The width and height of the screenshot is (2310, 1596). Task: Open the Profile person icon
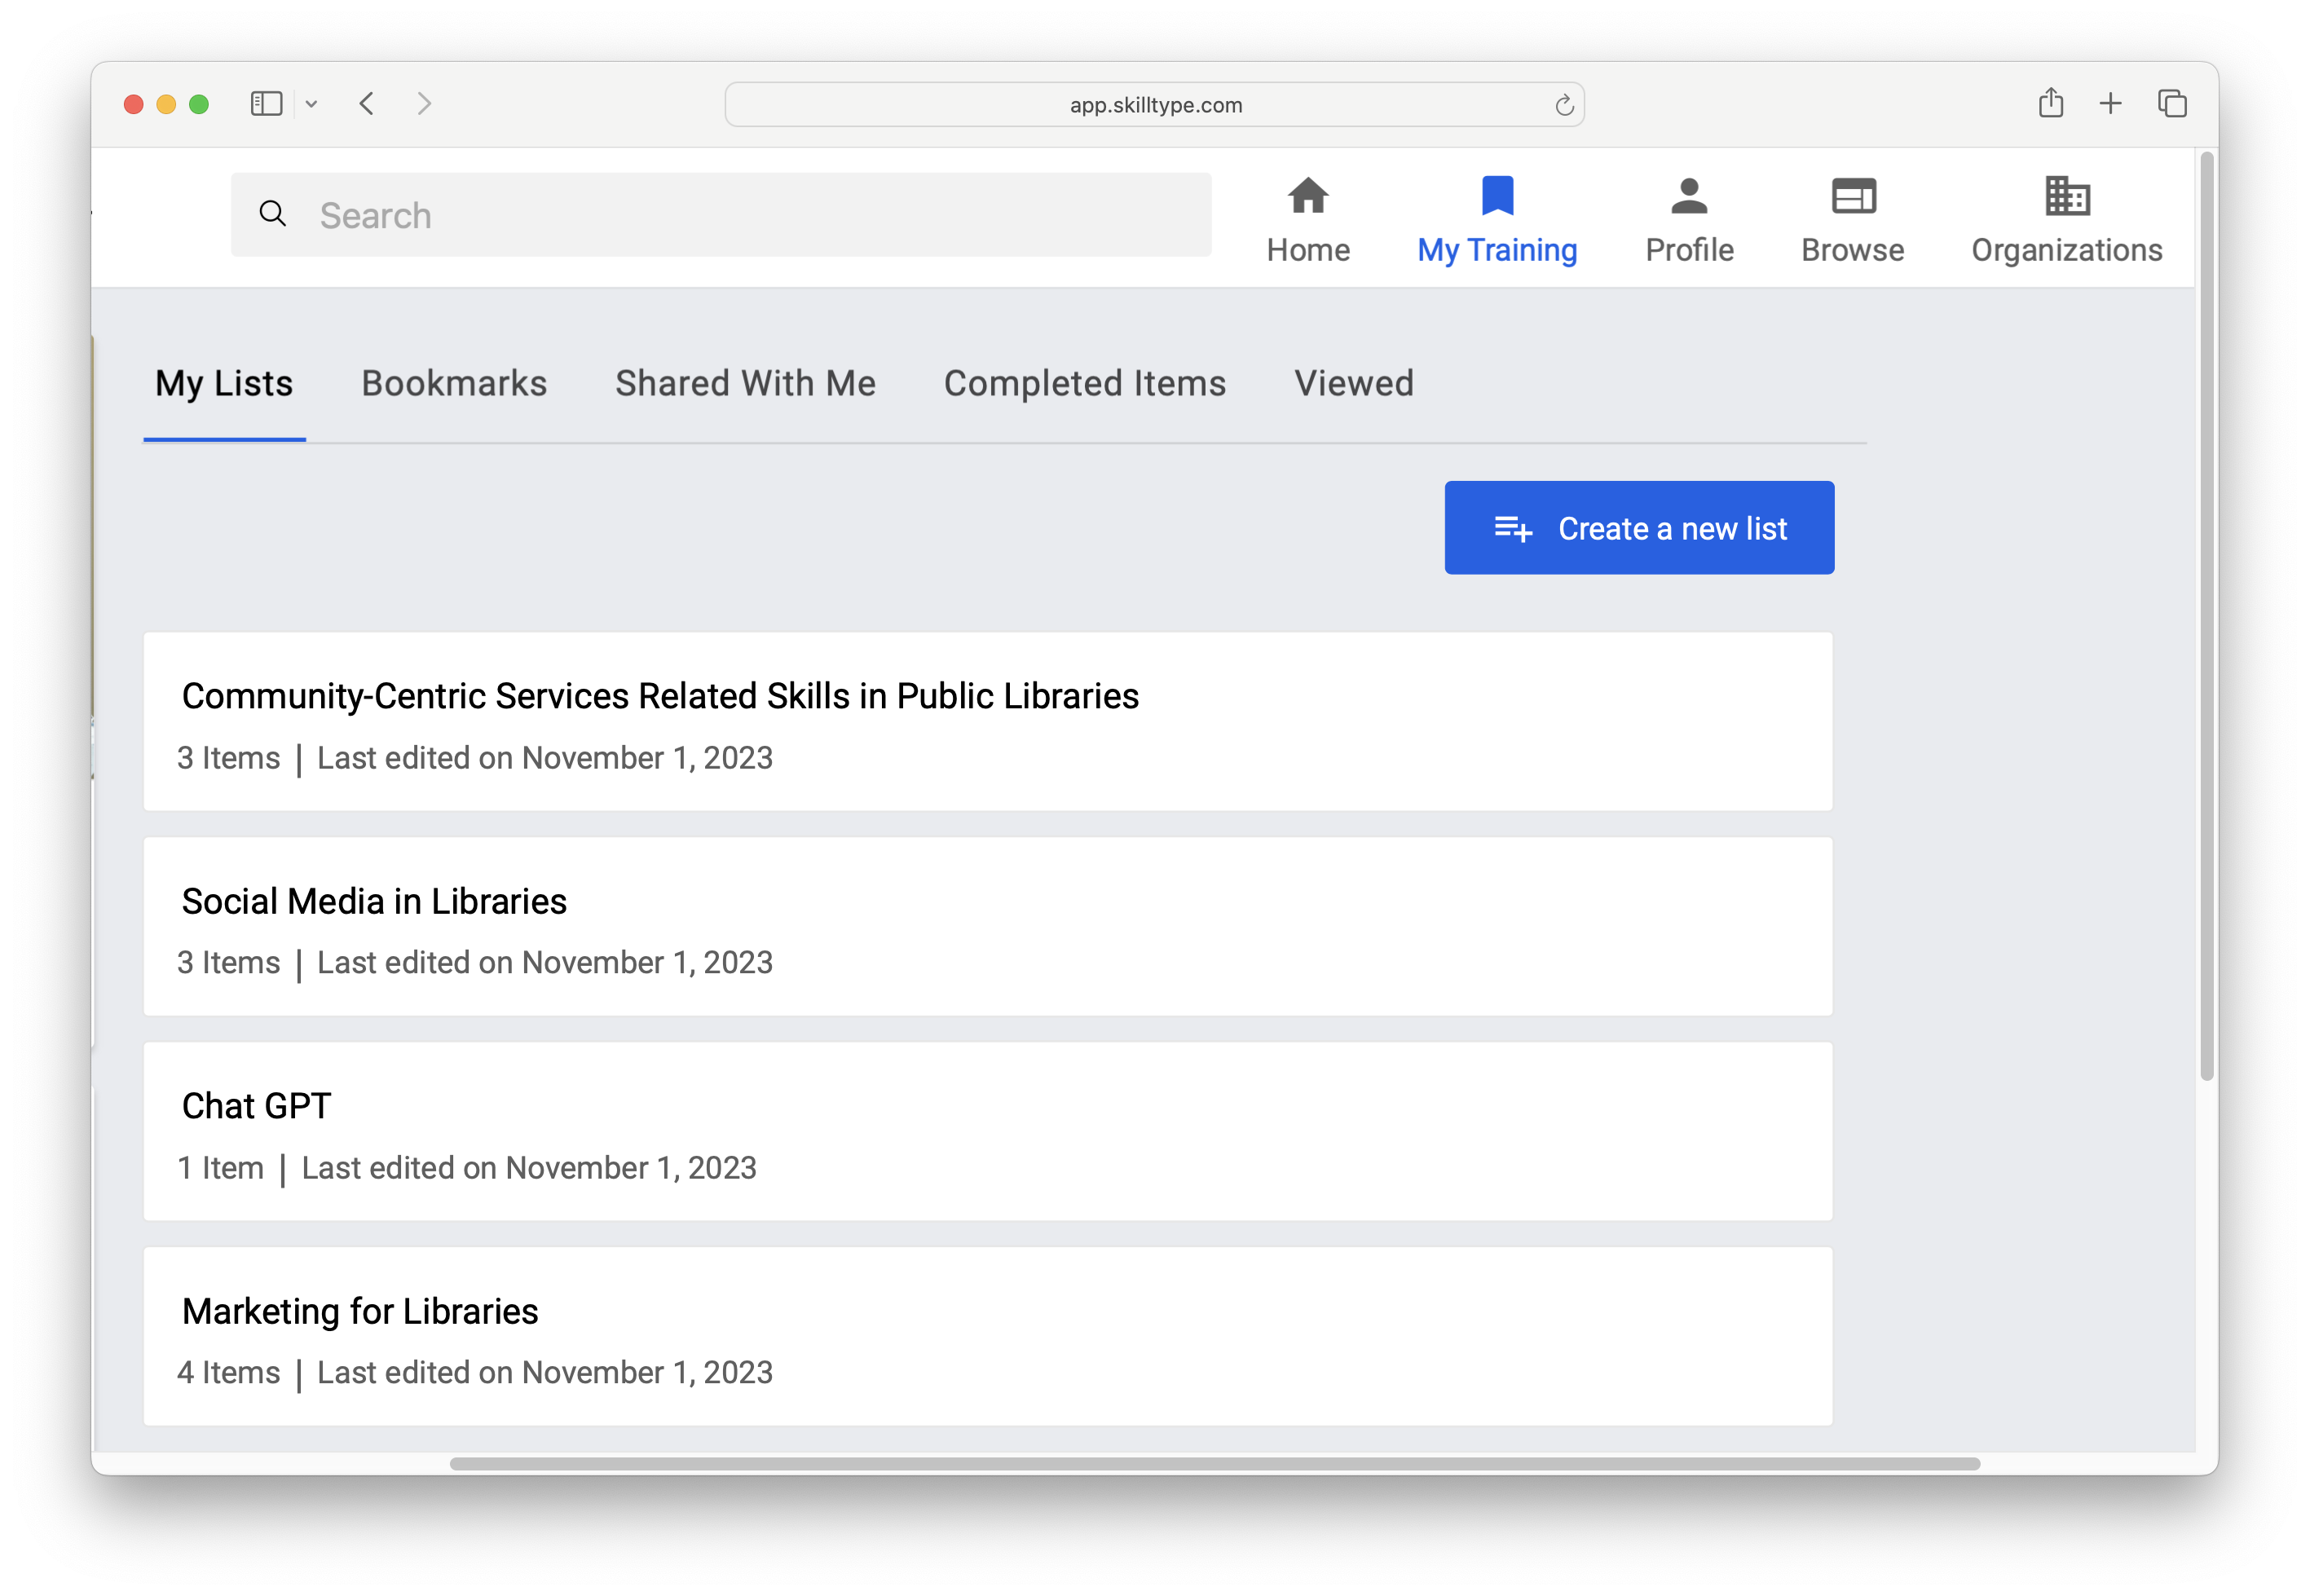1688,196
